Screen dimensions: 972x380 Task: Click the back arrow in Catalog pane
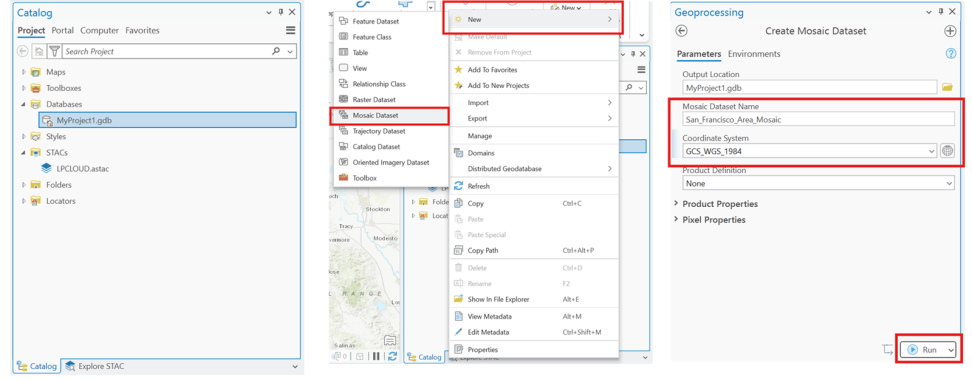click(x=22, y=52)
